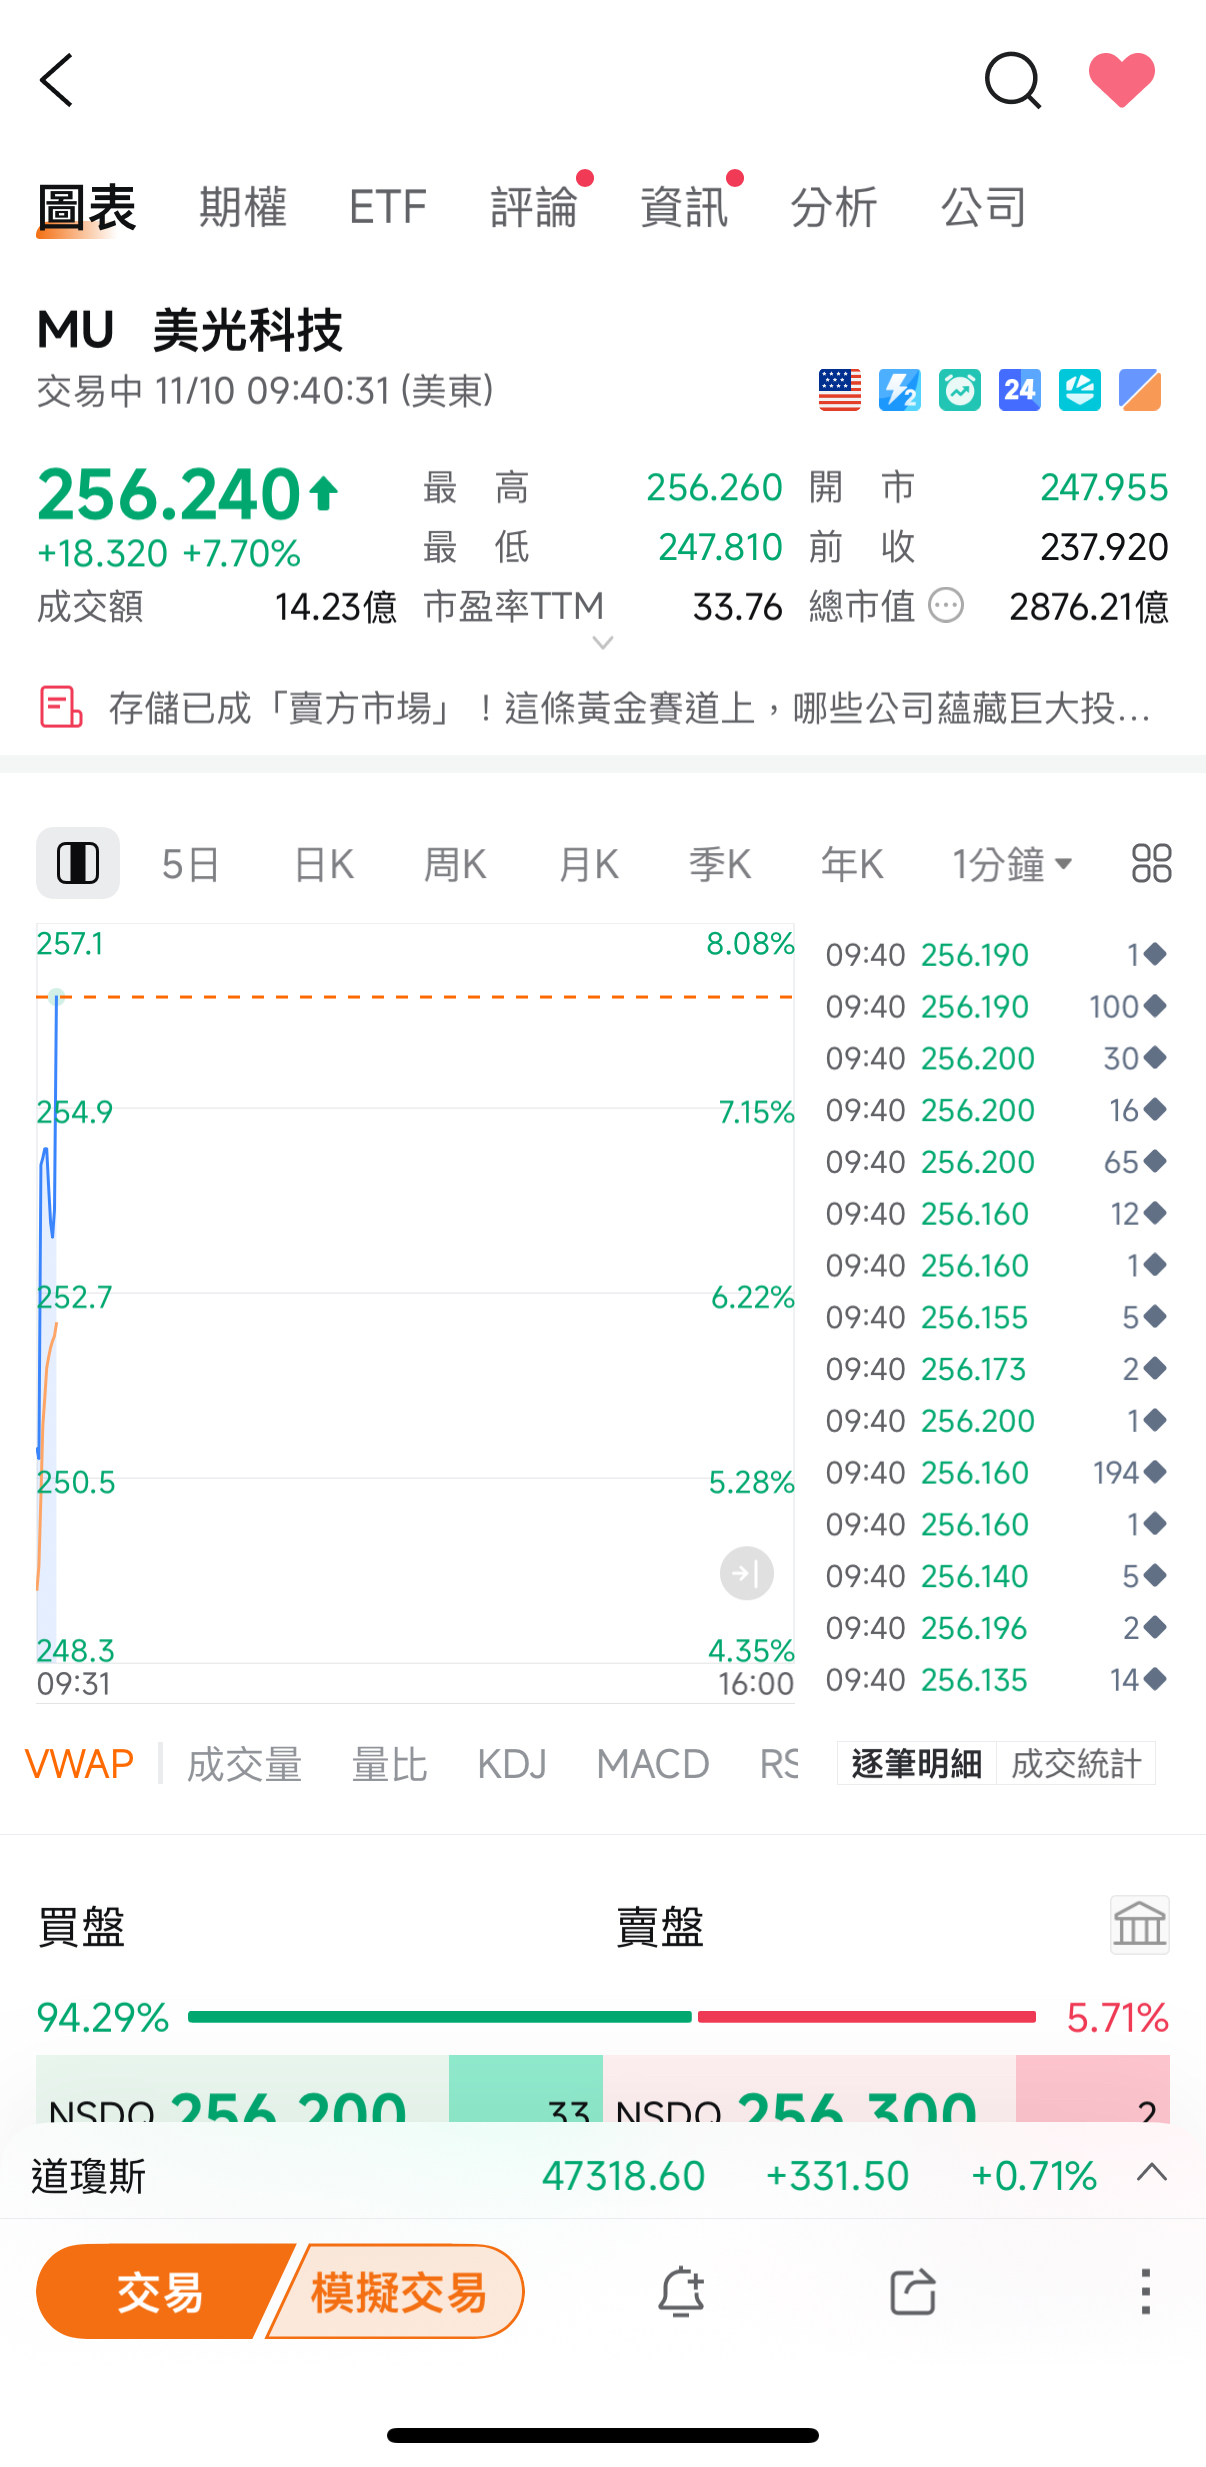Tap the US flag market icon
The width and height of the screenshot is (1206, 2467).
pyautogui.click(x=840, y=390)
